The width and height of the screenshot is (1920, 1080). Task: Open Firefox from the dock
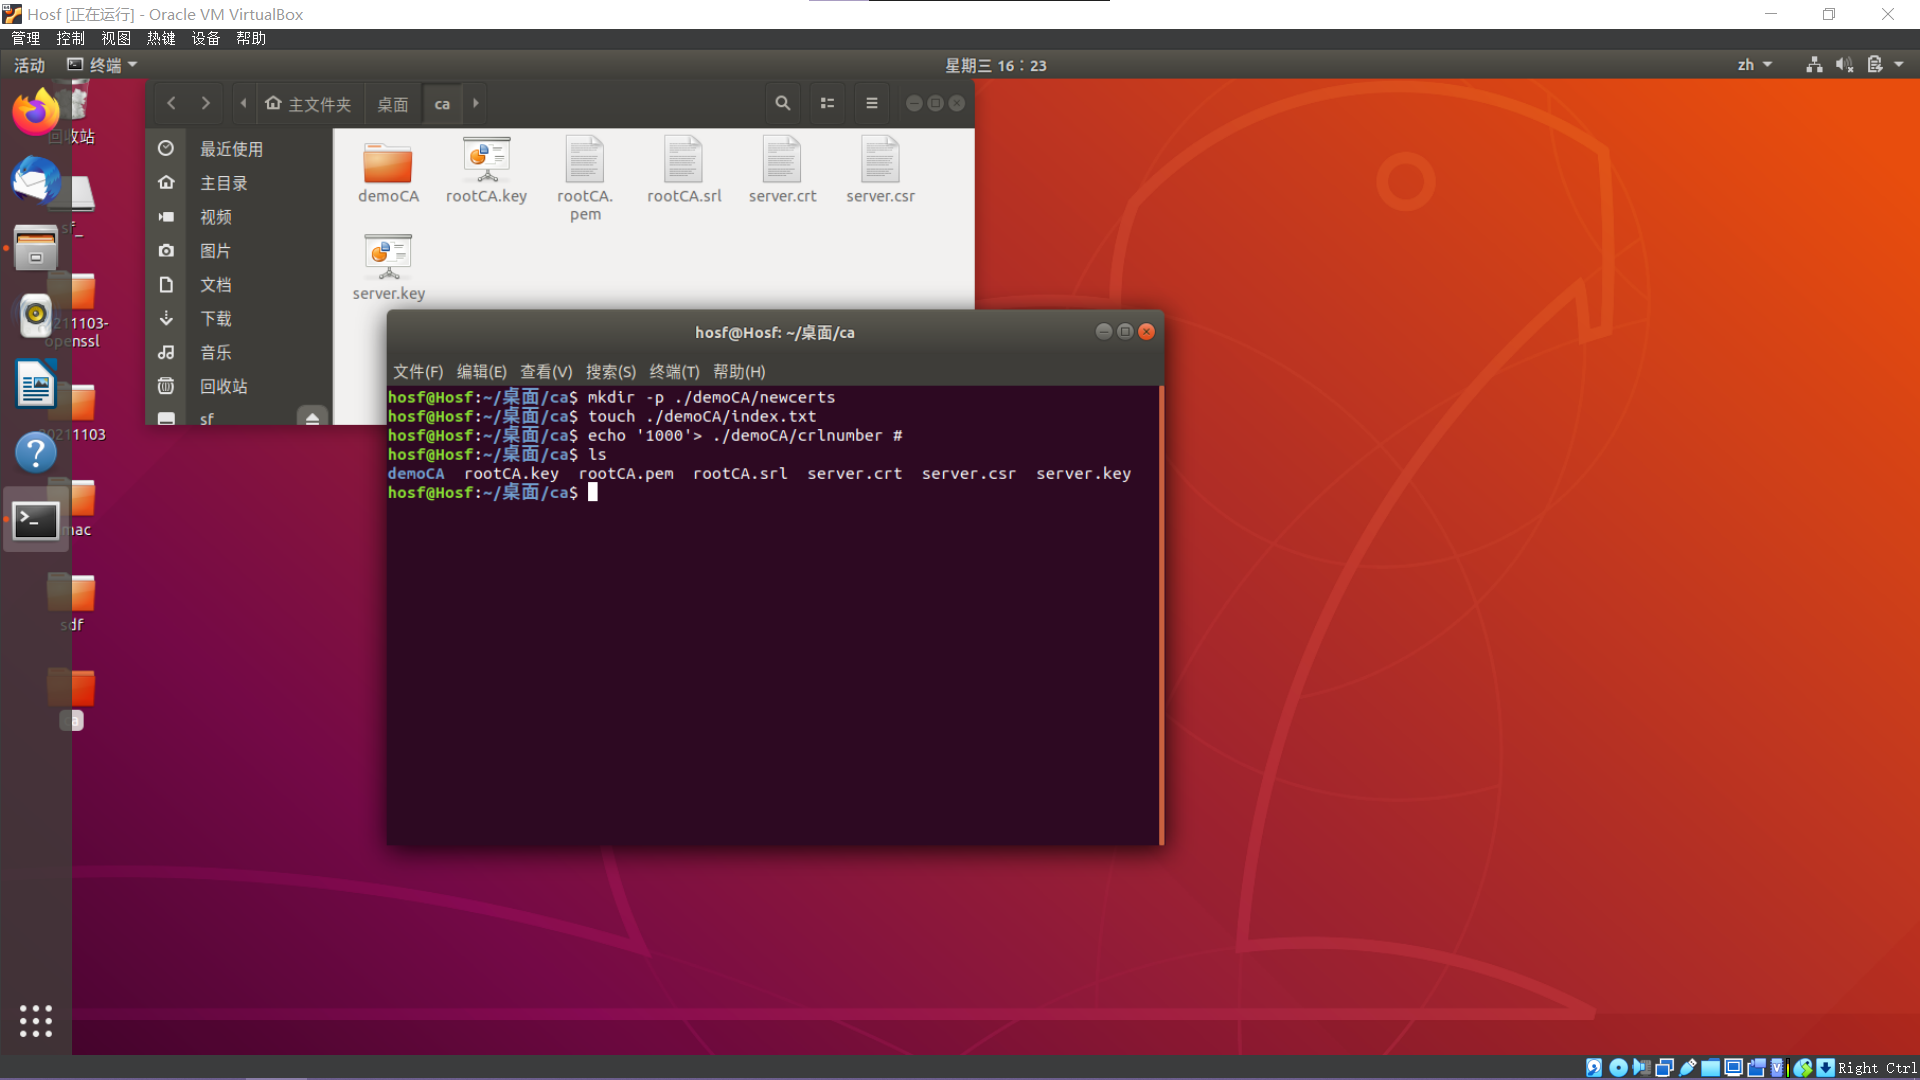click(35, 112)
